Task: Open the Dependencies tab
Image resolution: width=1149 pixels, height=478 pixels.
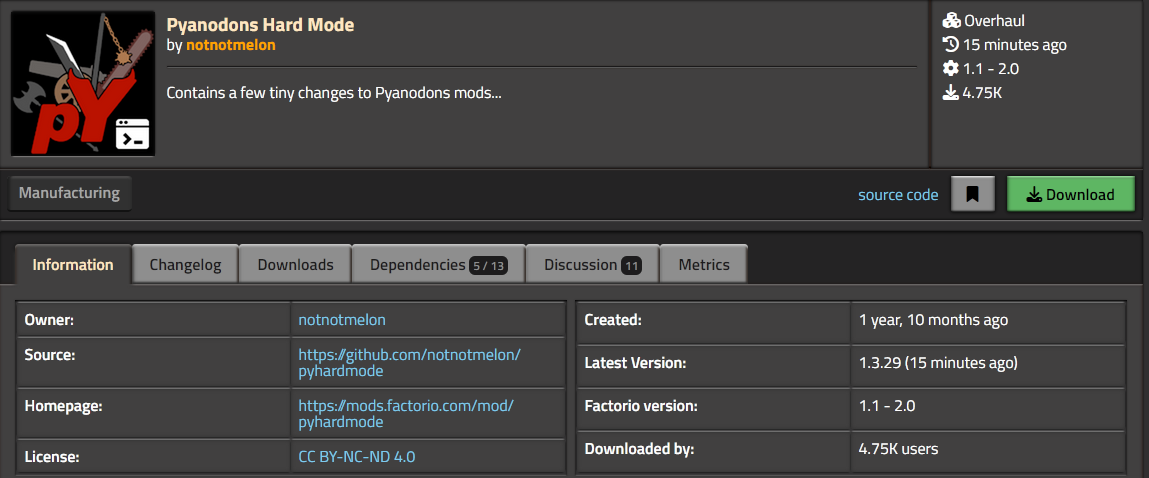Action: click(x=438, y=265)
